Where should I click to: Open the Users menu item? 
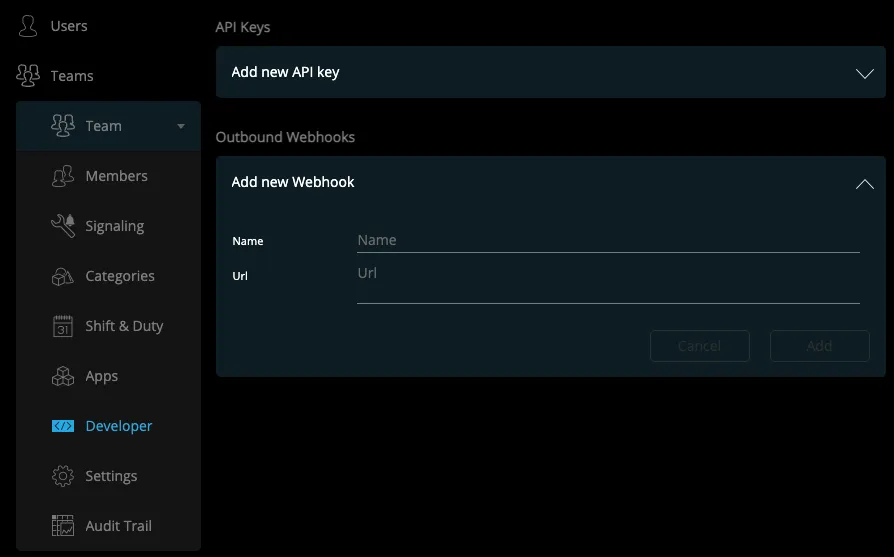pyautogui.click(x=69, y=26)
